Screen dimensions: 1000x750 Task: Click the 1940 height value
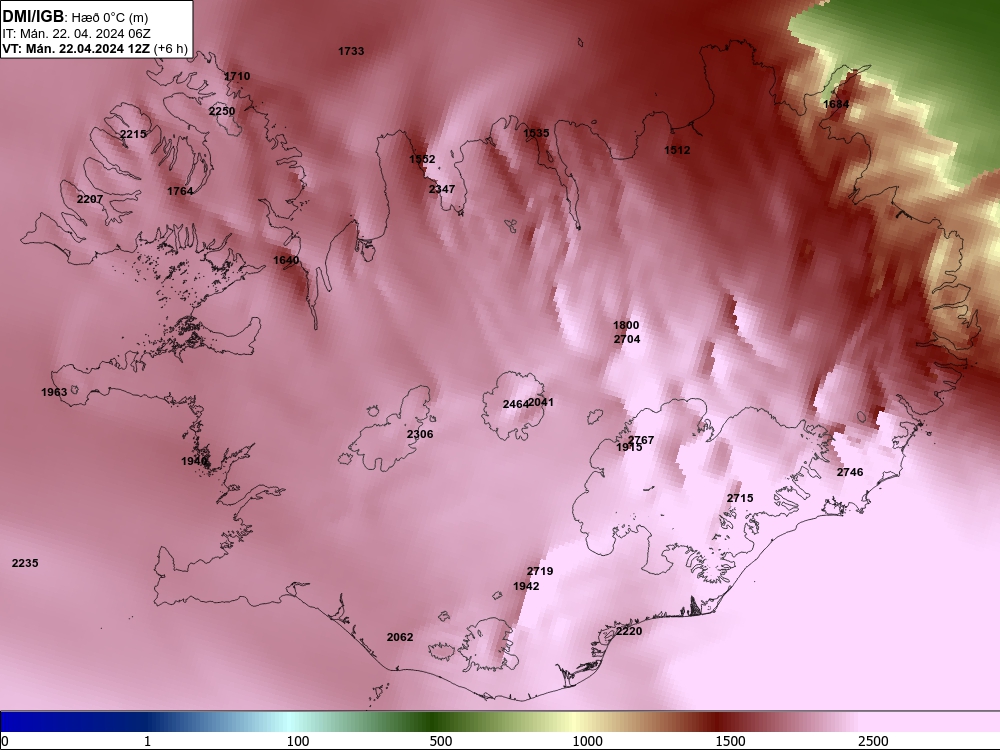[194, 460]
